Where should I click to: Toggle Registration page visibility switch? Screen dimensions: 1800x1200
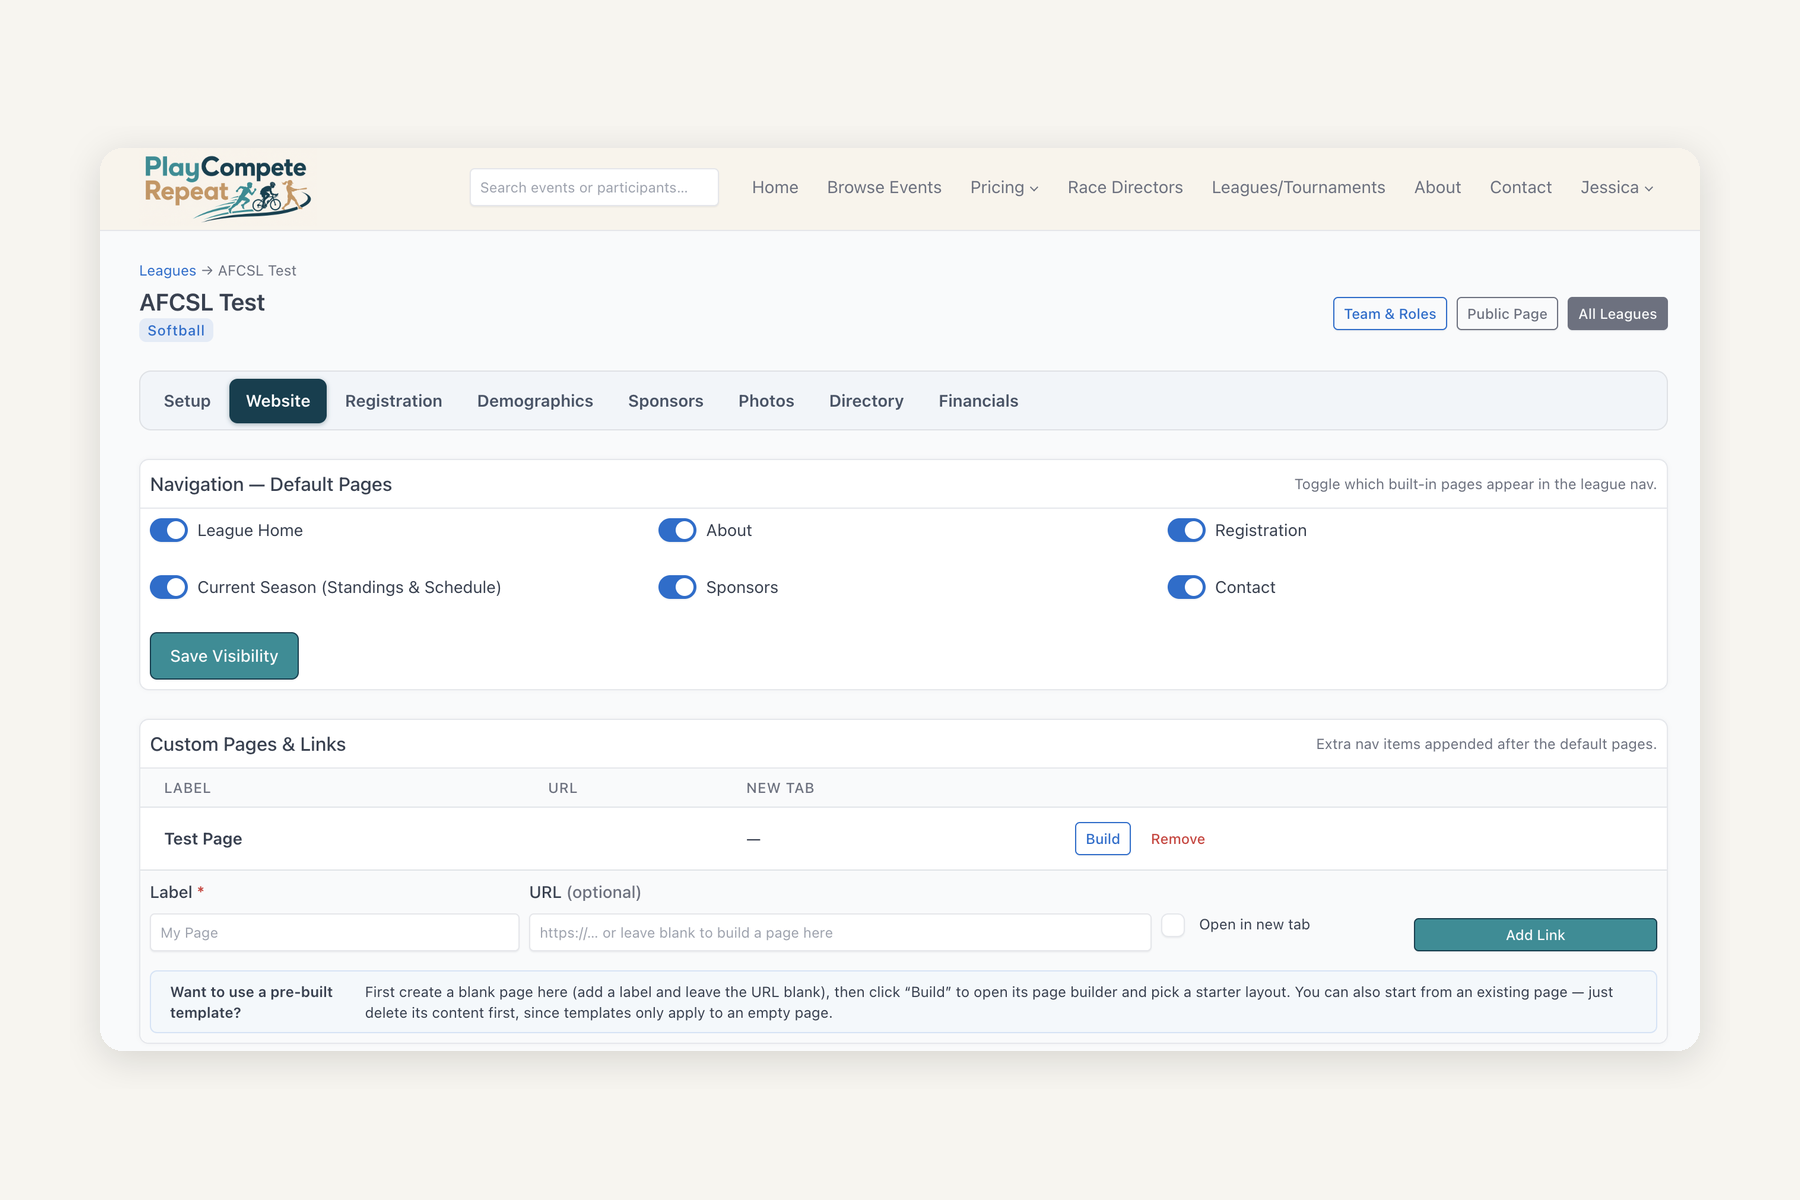(x=1186, y=530)
